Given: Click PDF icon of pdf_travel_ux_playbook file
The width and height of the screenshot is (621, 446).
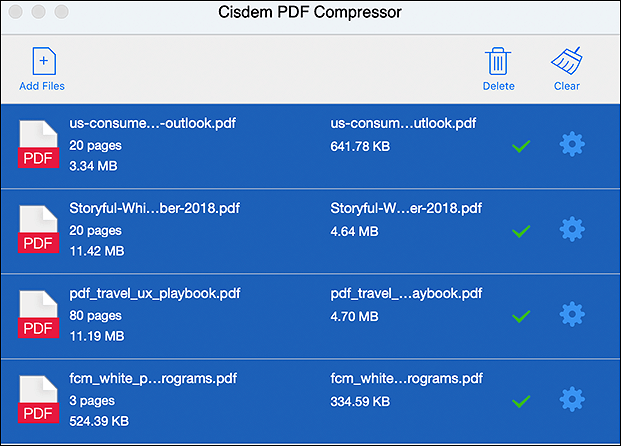Looking at the screenshot, I should coord(38,314).
